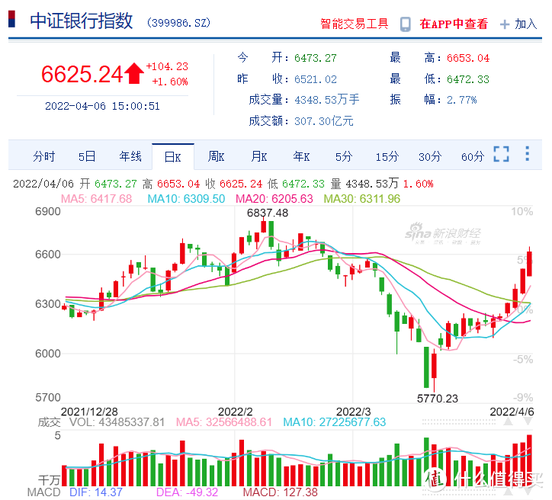This screenshot has height=500, width=552.
Task: Open the 智能交易工具 link
Action: (x=354, y=24)
